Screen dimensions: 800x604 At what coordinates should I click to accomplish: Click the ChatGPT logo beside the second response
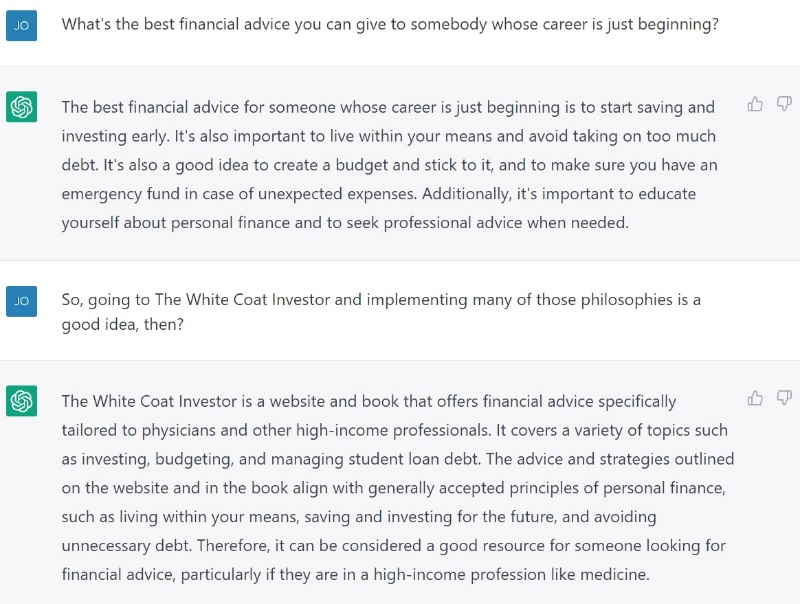click(x=23, y=400)
